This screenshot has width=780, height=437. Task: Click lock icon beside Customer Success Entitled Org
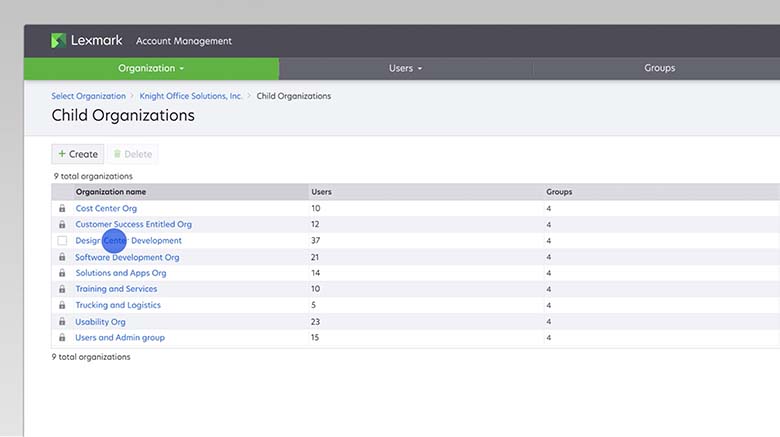[x=62, y=225]
